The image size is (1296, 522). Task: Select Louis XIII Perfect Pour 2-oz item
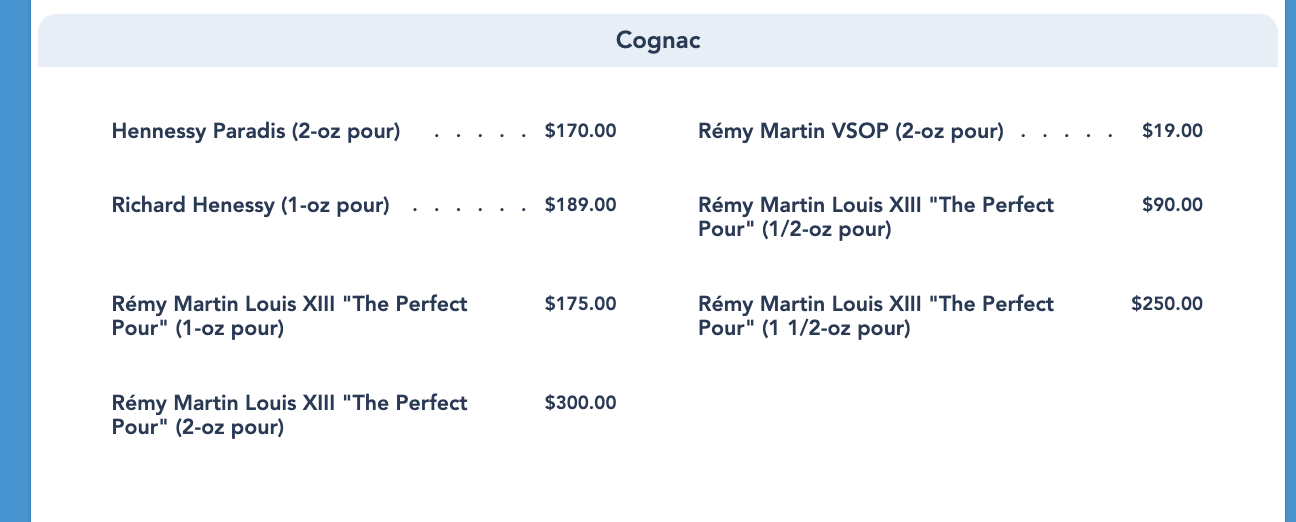[289, 415]
